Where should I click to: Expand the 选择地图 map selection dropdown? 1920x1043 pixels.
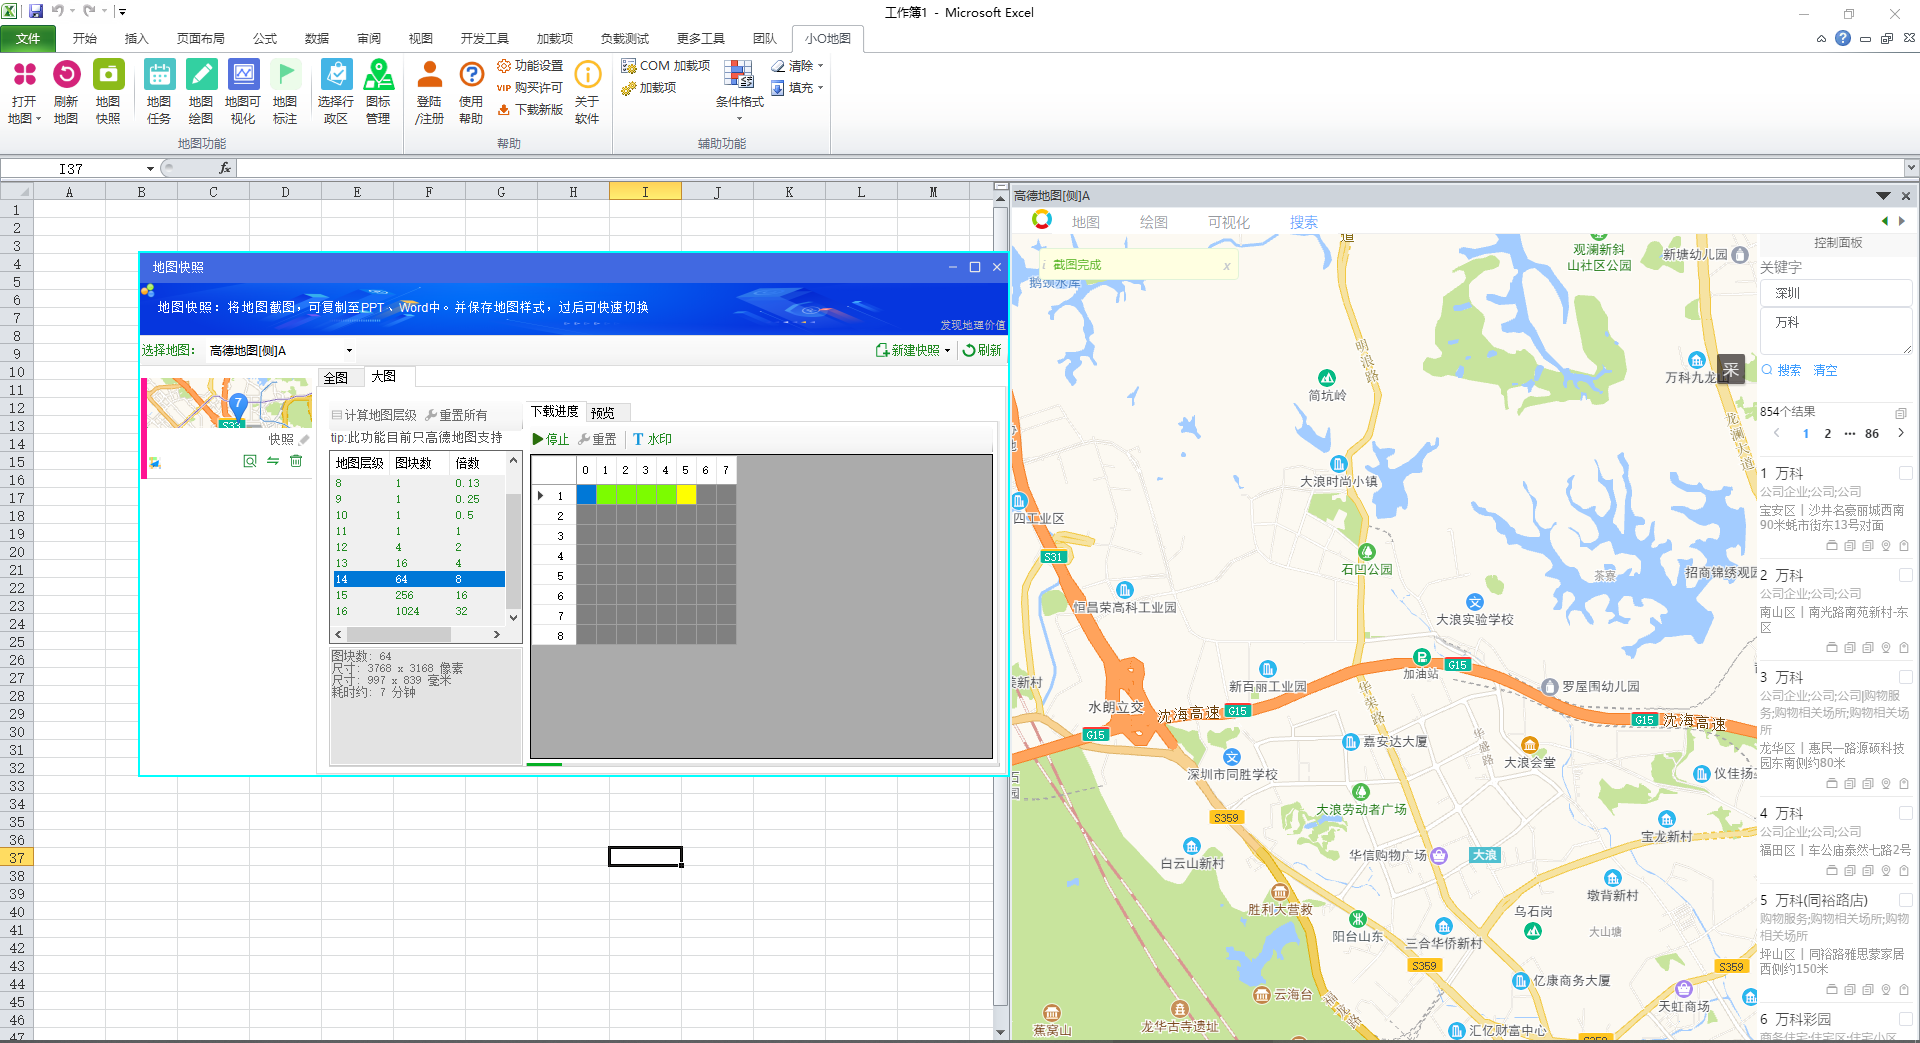[349, 351]
